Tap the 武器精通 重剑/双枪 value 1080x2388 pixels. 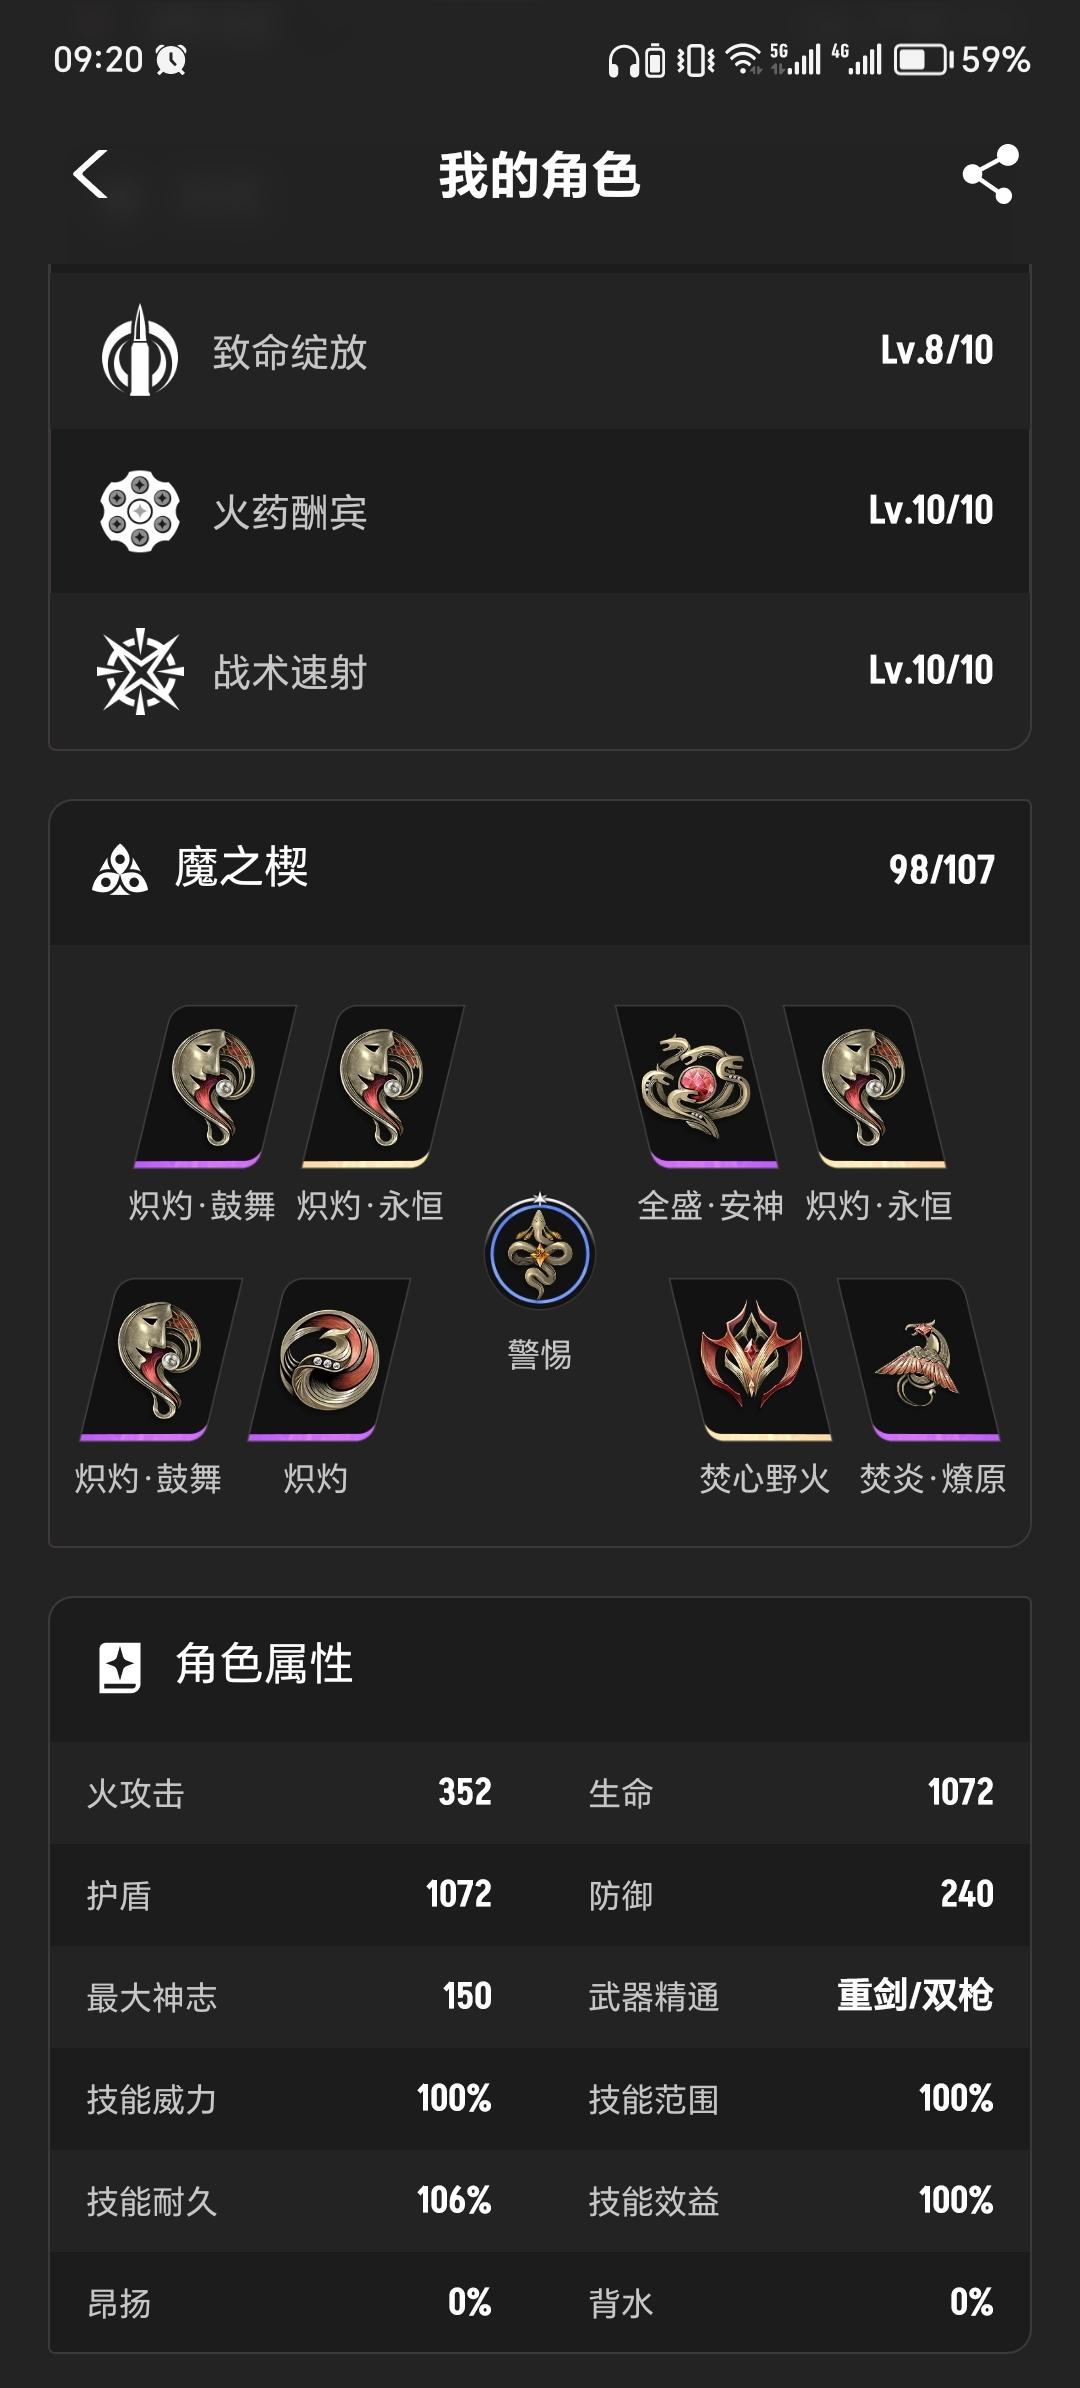coord(915,1996)
